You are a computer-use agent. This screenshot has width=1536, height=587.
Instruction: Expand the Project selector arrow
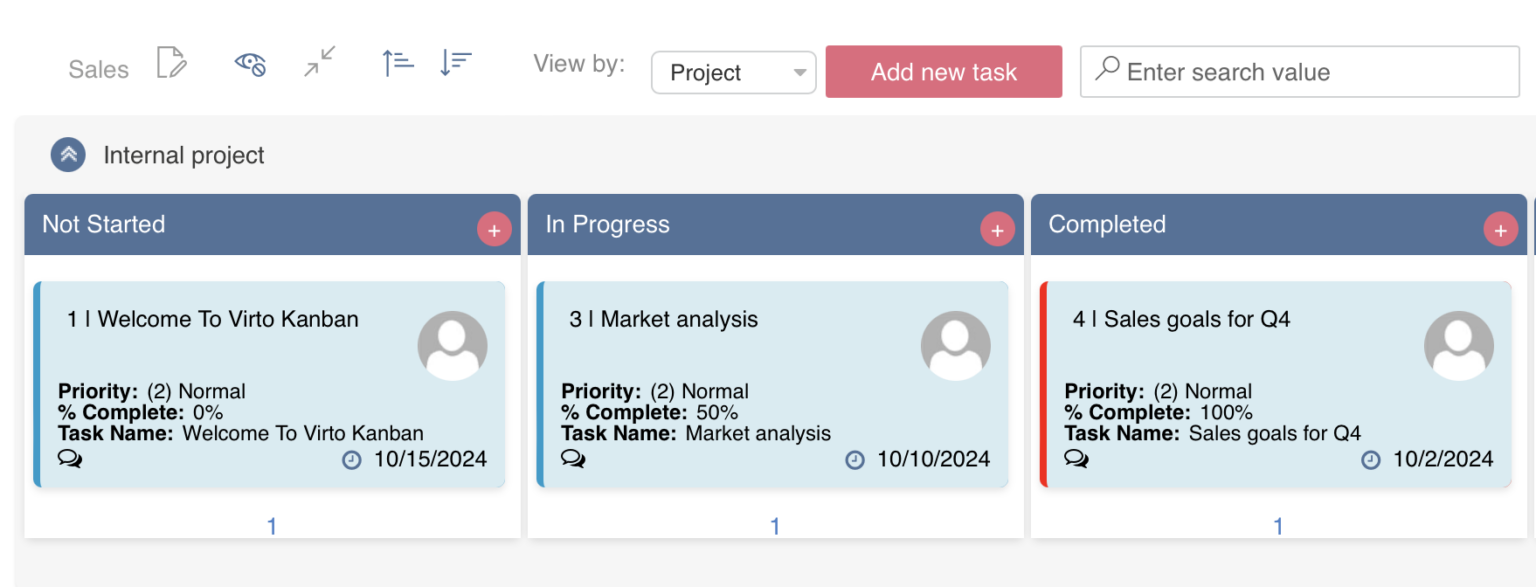coord(799,72)
